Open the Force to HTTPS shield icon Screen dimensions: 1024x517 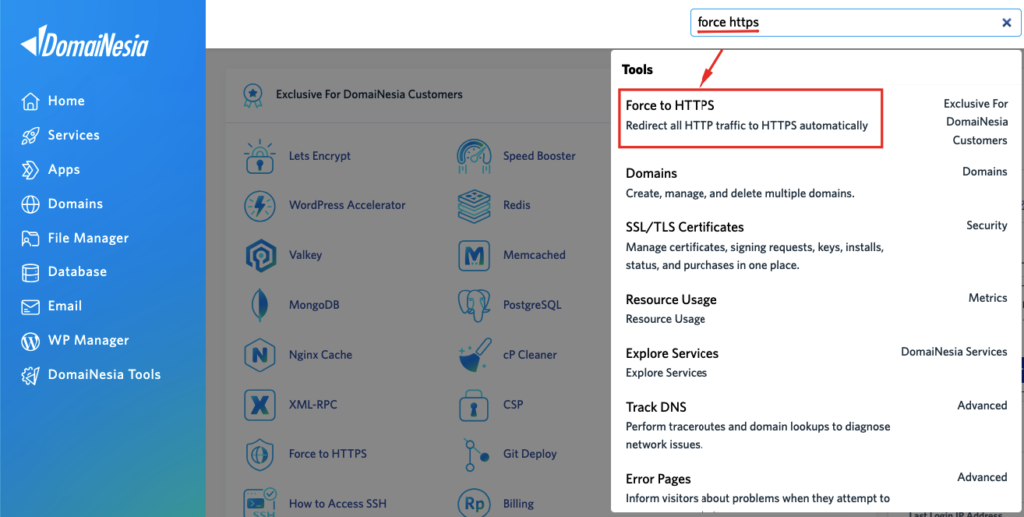pos(260,454)
